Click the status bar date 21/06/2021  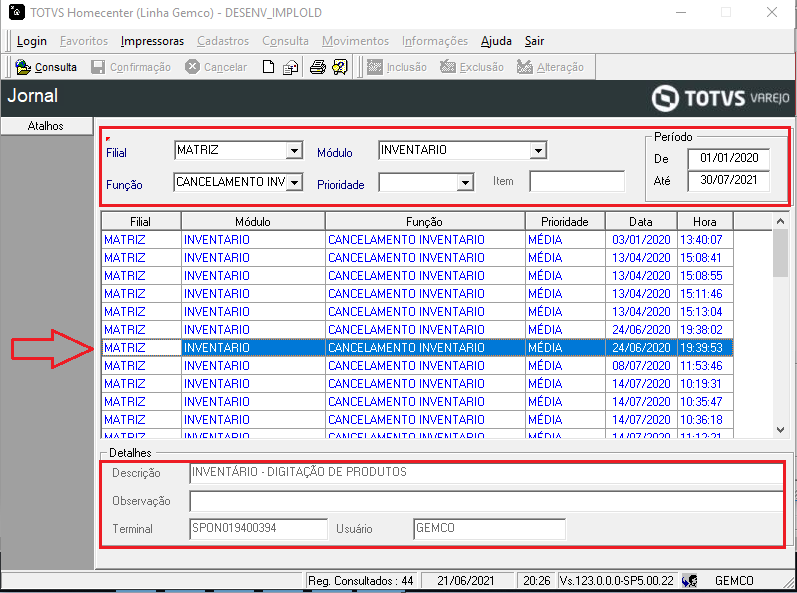tap(466, 580)
